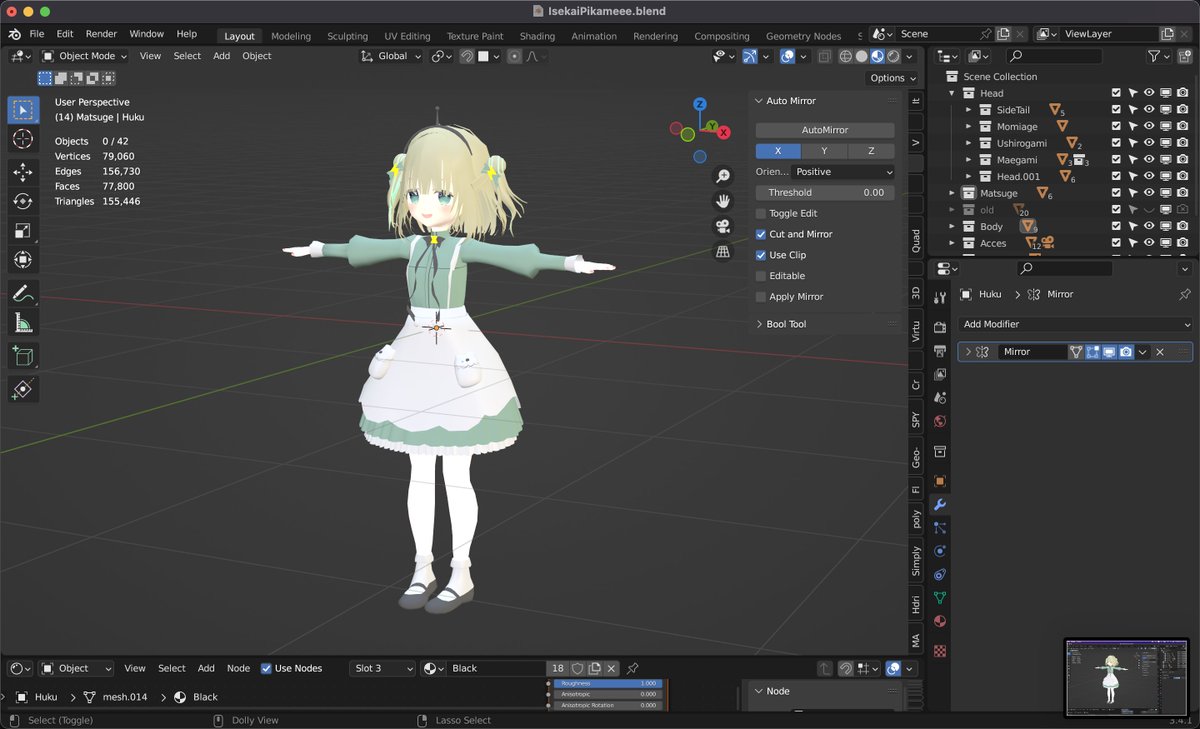
Task: Open the viewport Options dropdown
Action: point(892,78)
